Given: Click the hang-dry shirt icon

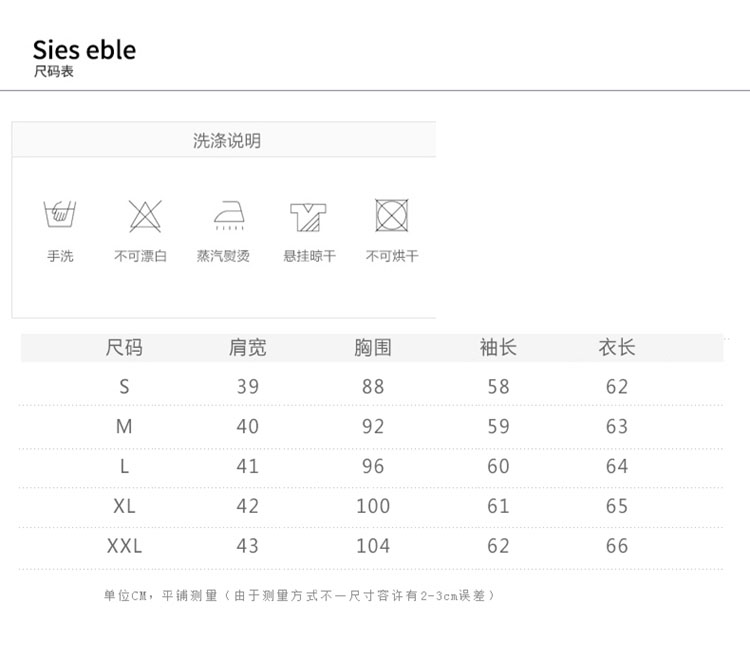Looking at the screenshot, I should (308, 215).
